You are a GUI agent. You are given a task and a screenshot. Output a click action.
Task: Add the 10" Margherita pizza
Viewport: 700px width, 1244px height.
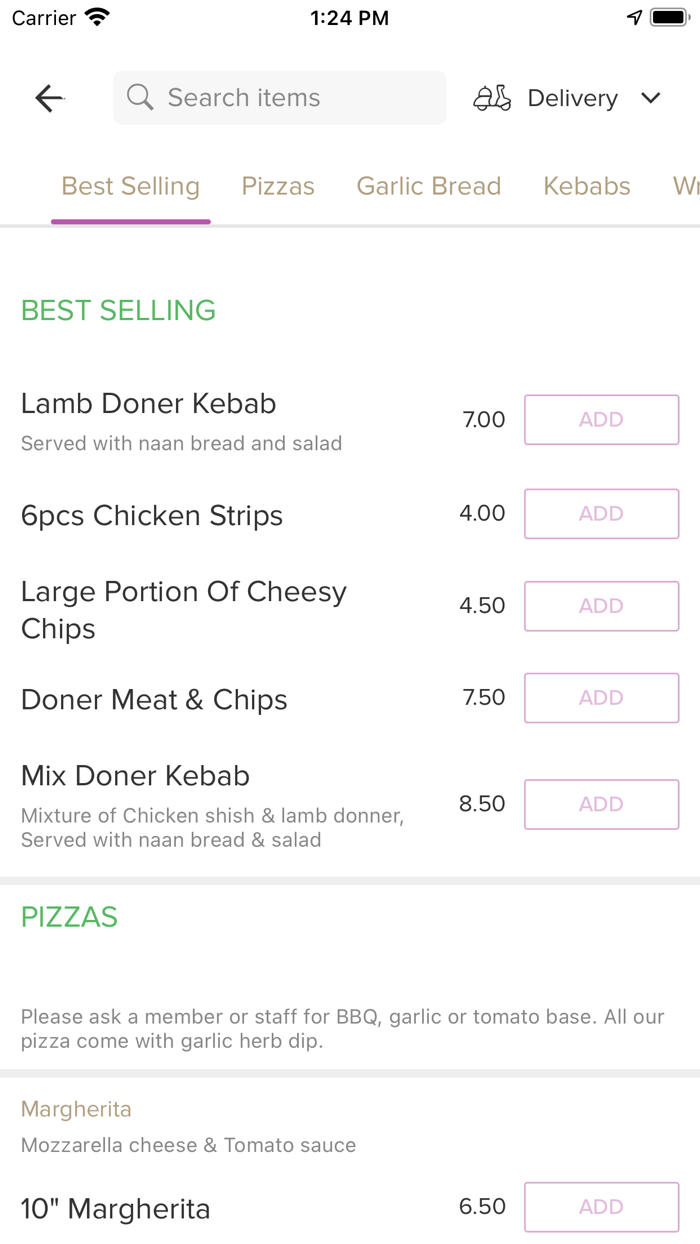601,1207
